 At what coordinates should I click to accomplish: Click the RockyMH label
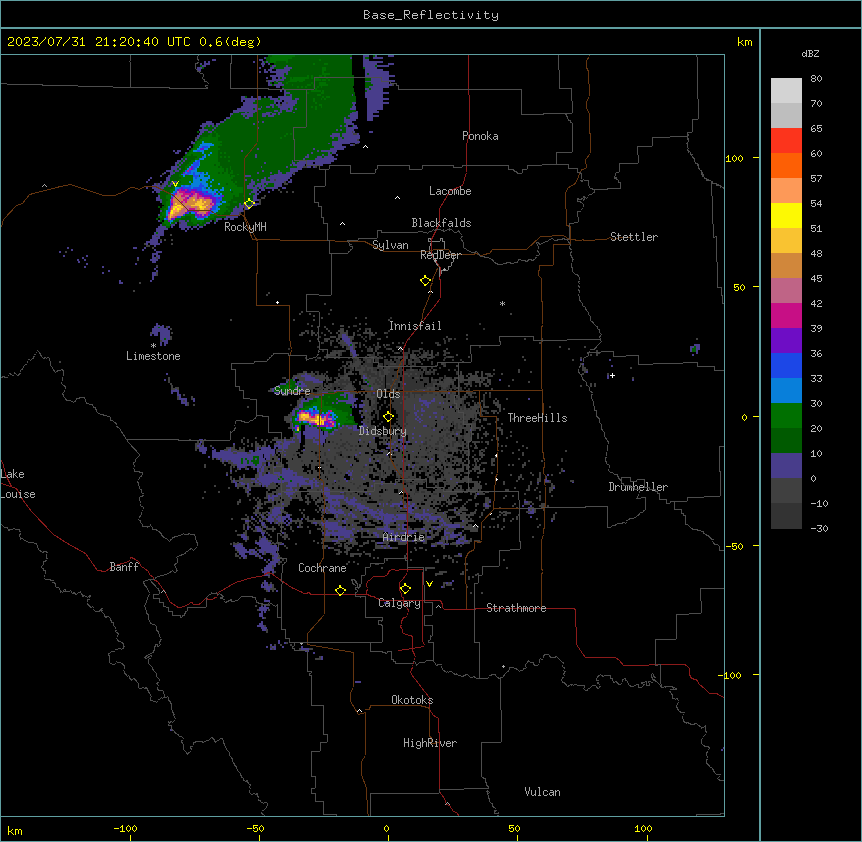tap(245, 227)
